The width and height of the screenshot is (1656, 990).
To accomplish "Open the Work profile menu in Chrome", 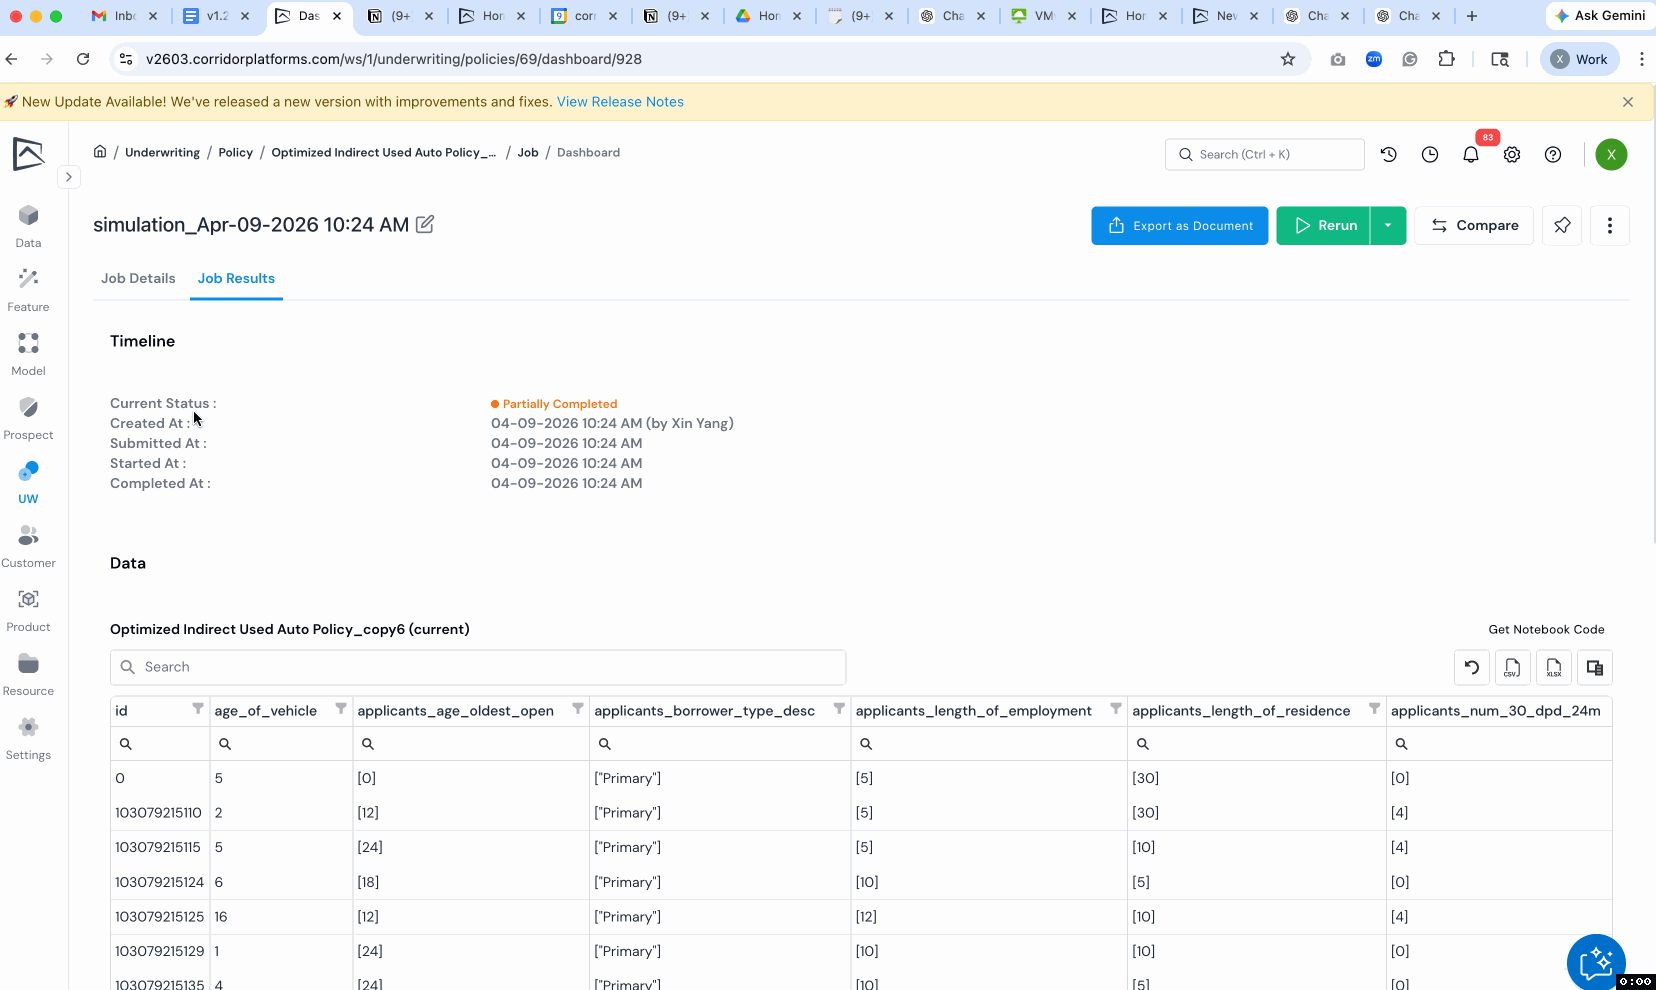I will click(1580, 59).
